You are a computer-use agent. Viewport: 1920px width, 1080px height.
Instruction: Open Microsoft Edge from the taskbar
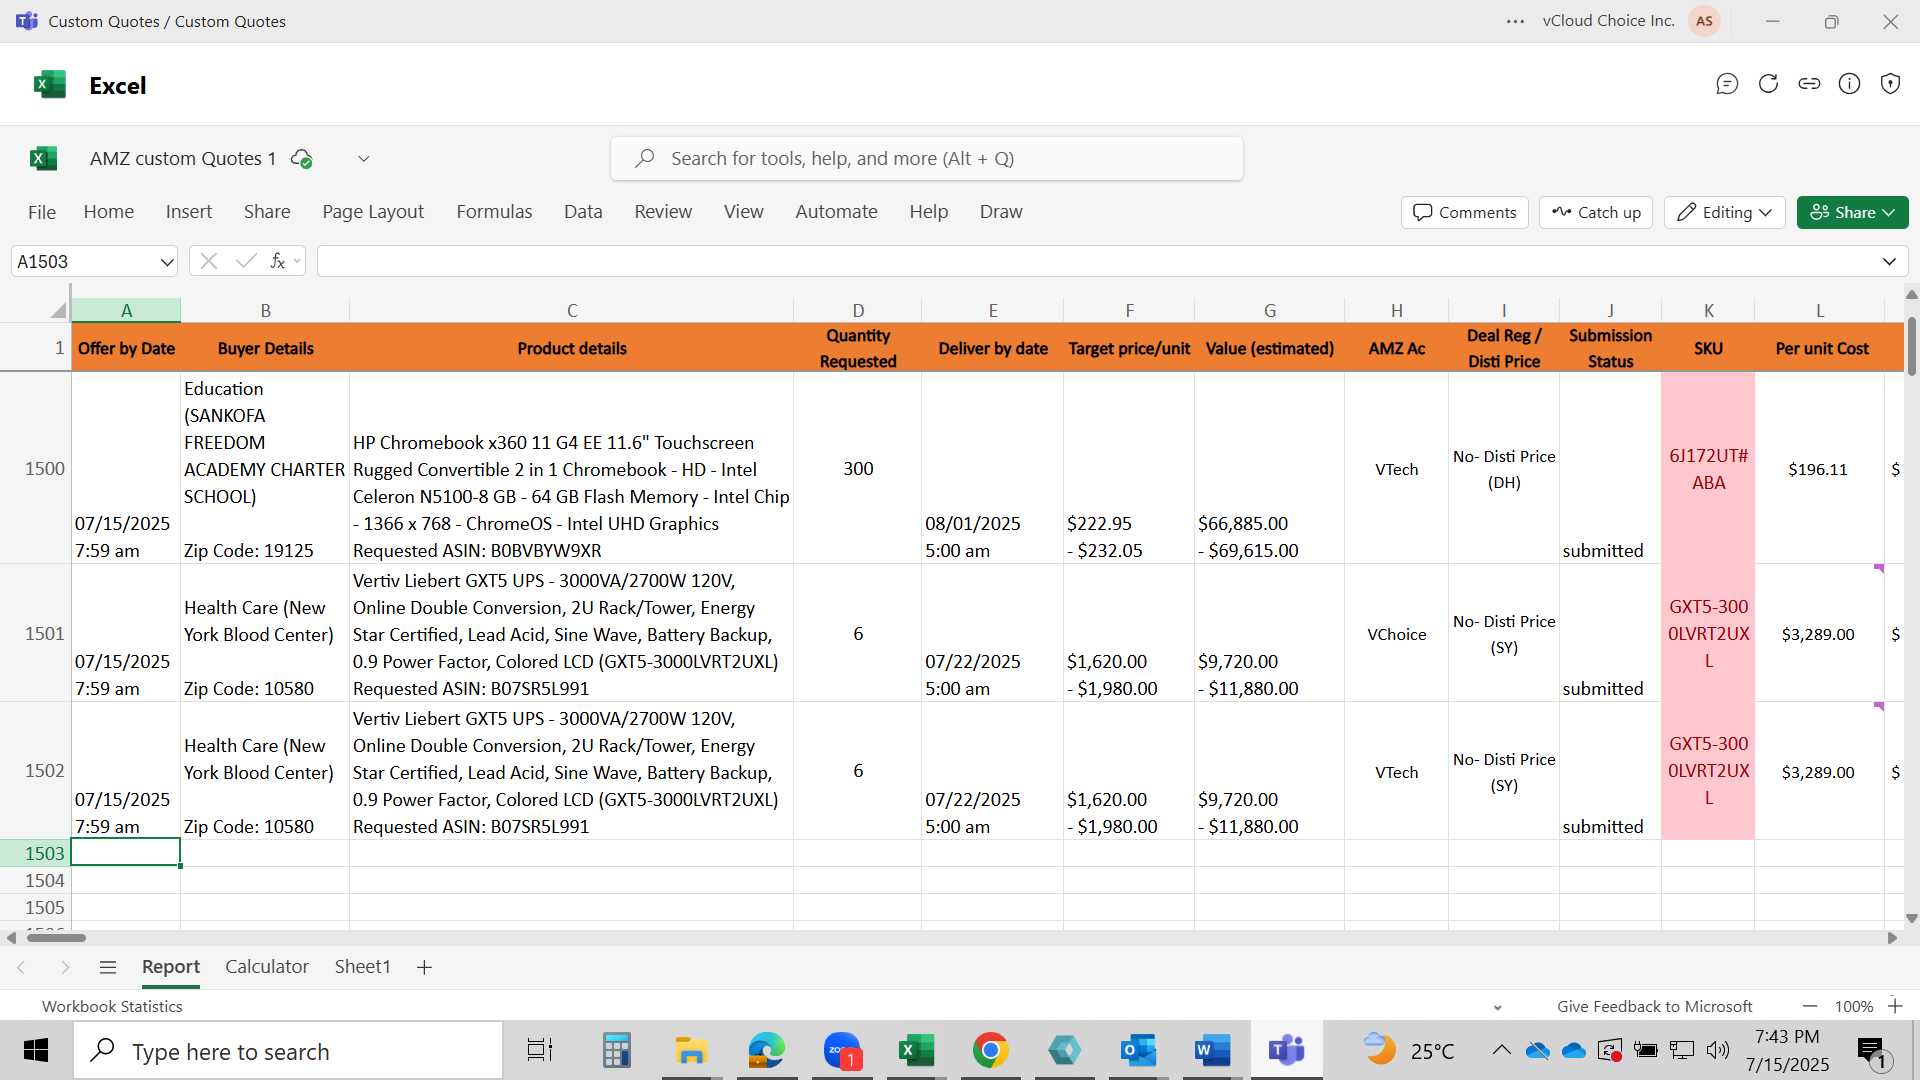766,1051
